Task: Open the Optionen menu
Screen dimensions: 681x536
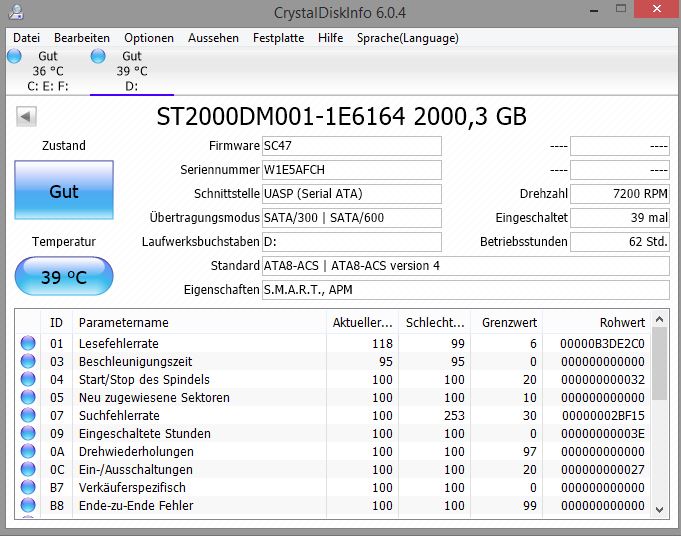Action: pyautogui.click(x=149, y=38)
